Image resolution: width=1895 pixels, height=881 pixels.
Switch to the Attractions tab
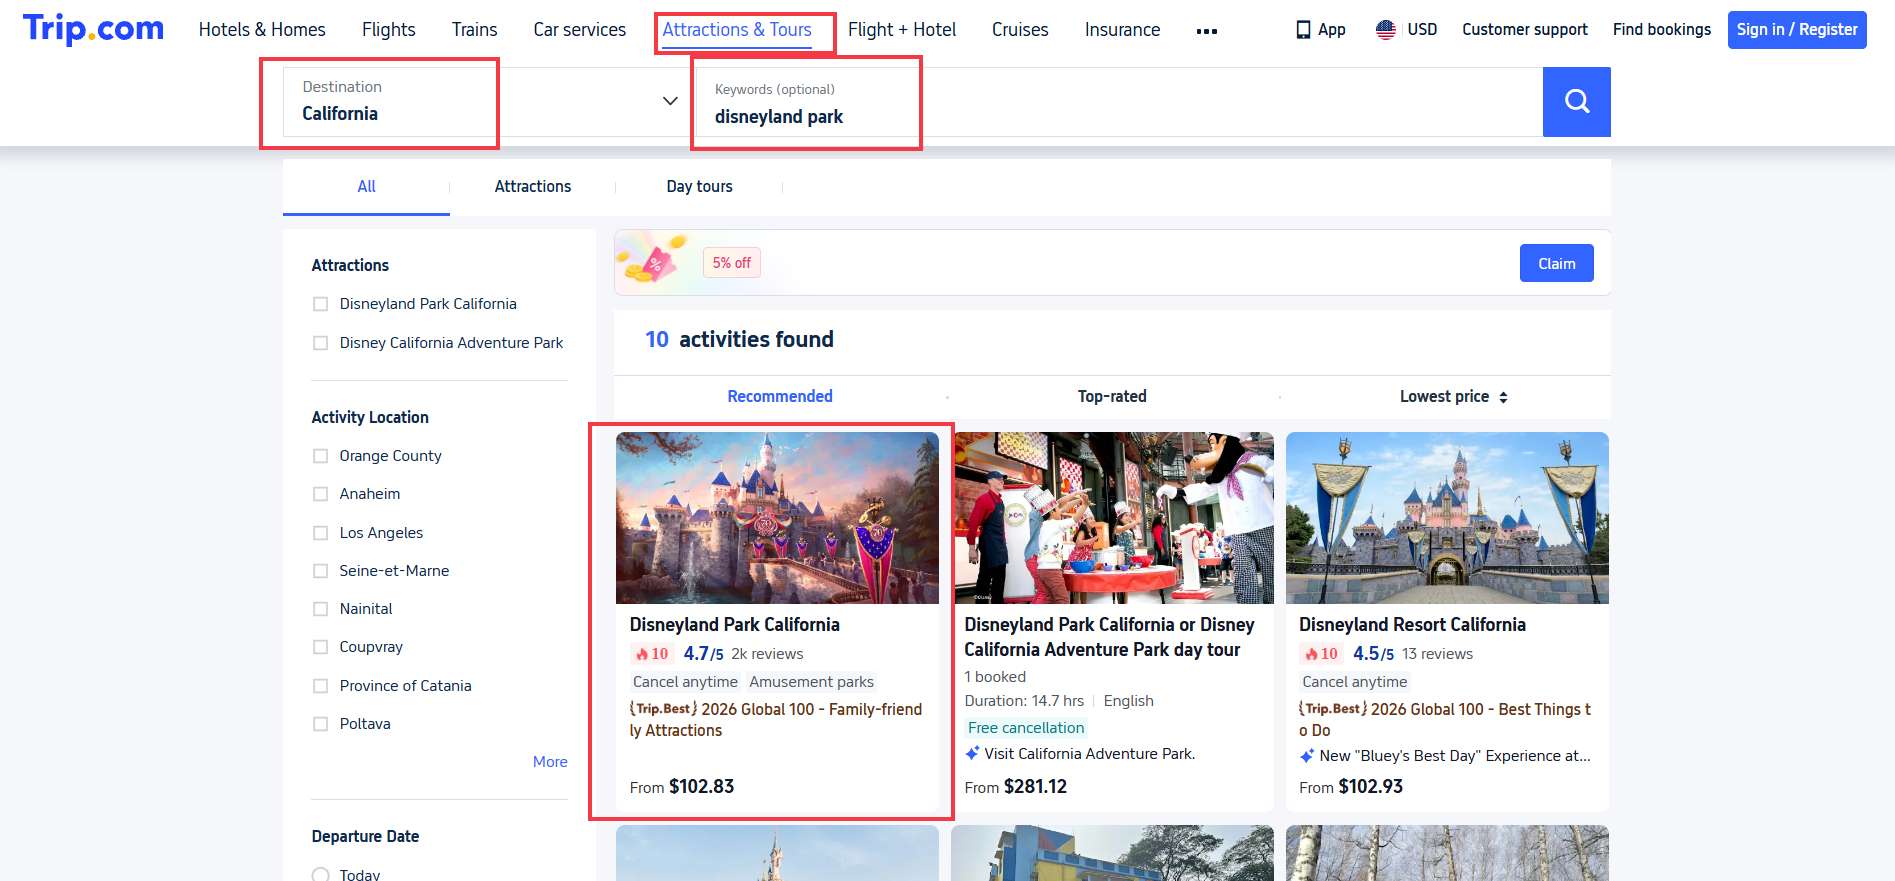[x=533, y=187]
